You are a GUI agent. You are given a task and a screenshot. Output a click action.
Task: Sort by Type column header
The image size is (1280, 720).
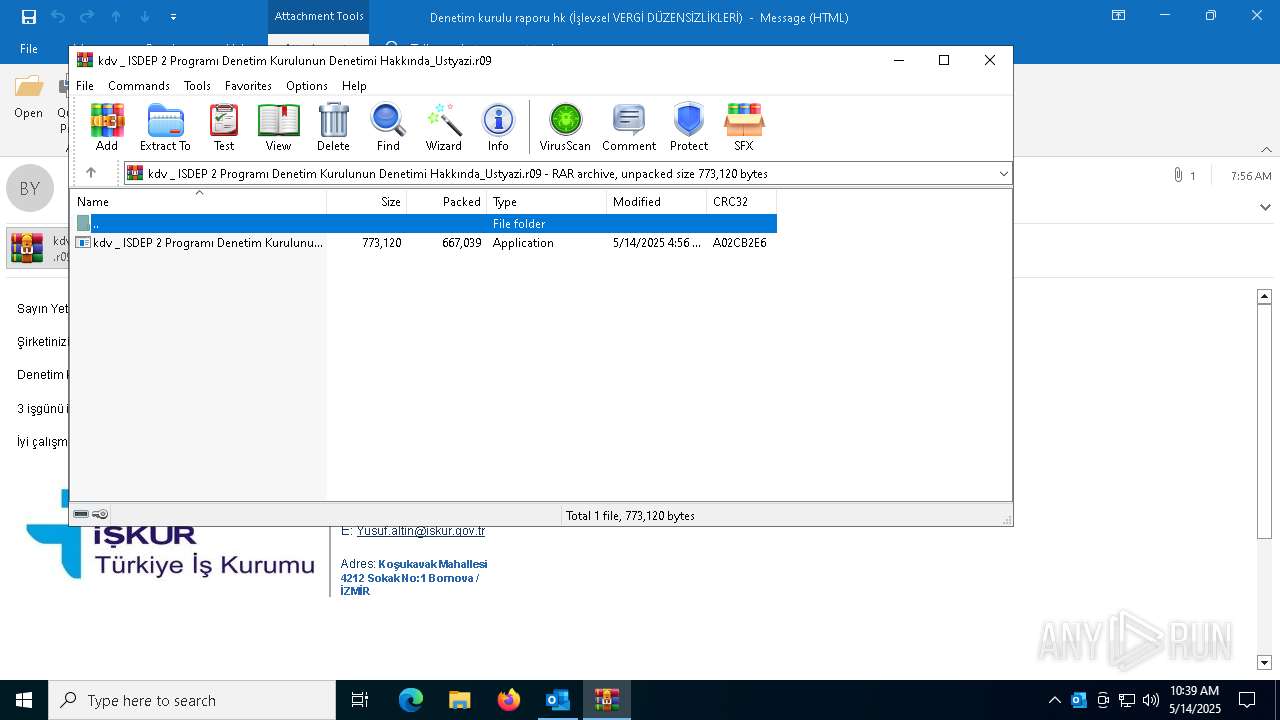[x=547, y=201]
